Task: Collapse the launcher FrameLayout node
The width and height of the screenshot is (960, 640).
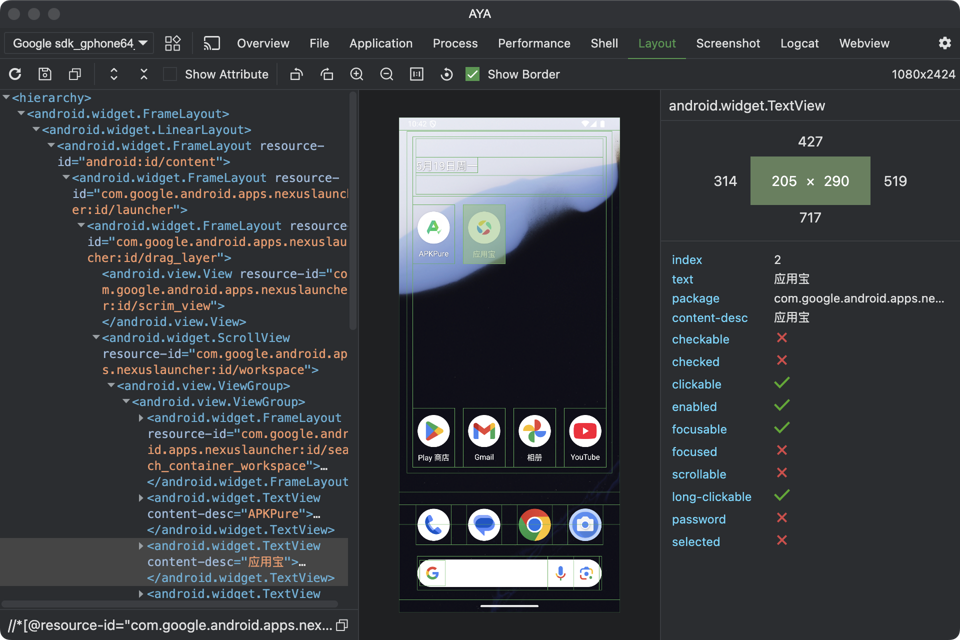Action: click(x=66, y=178)
